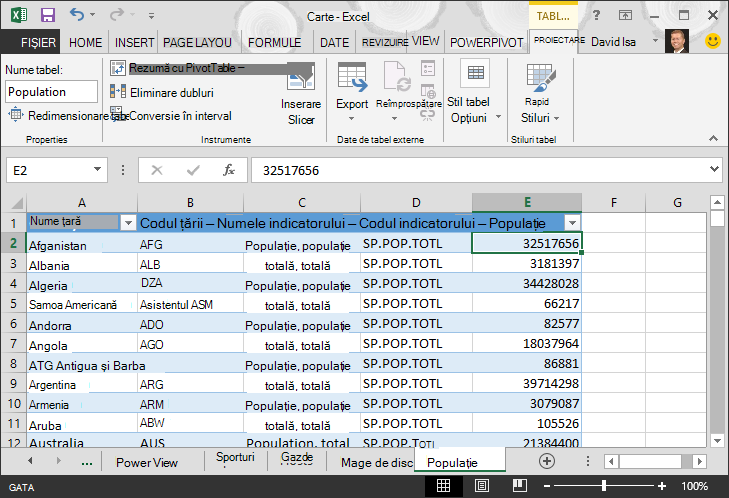Click David Isa account photo

(x=677, y=41)
